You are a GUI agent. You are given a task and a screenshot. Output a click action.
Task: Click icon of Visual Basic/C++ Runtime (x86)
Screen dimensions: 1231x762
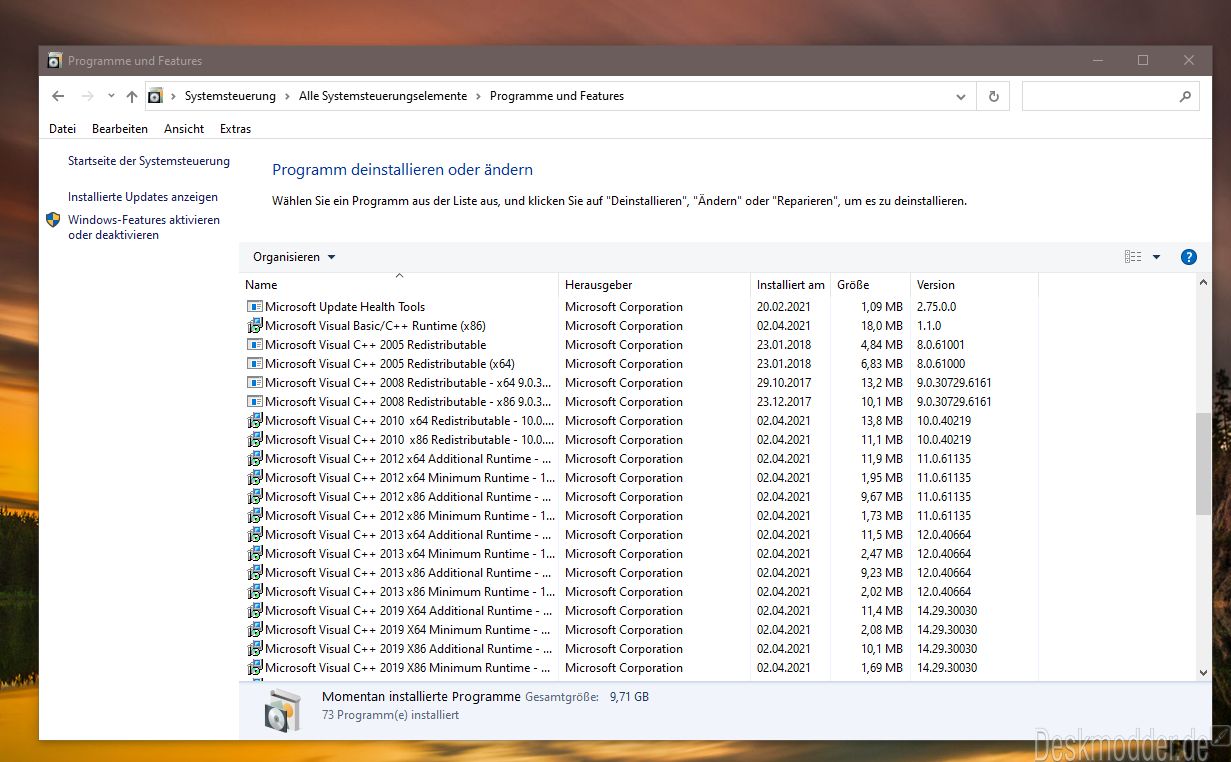coord(254,326)
